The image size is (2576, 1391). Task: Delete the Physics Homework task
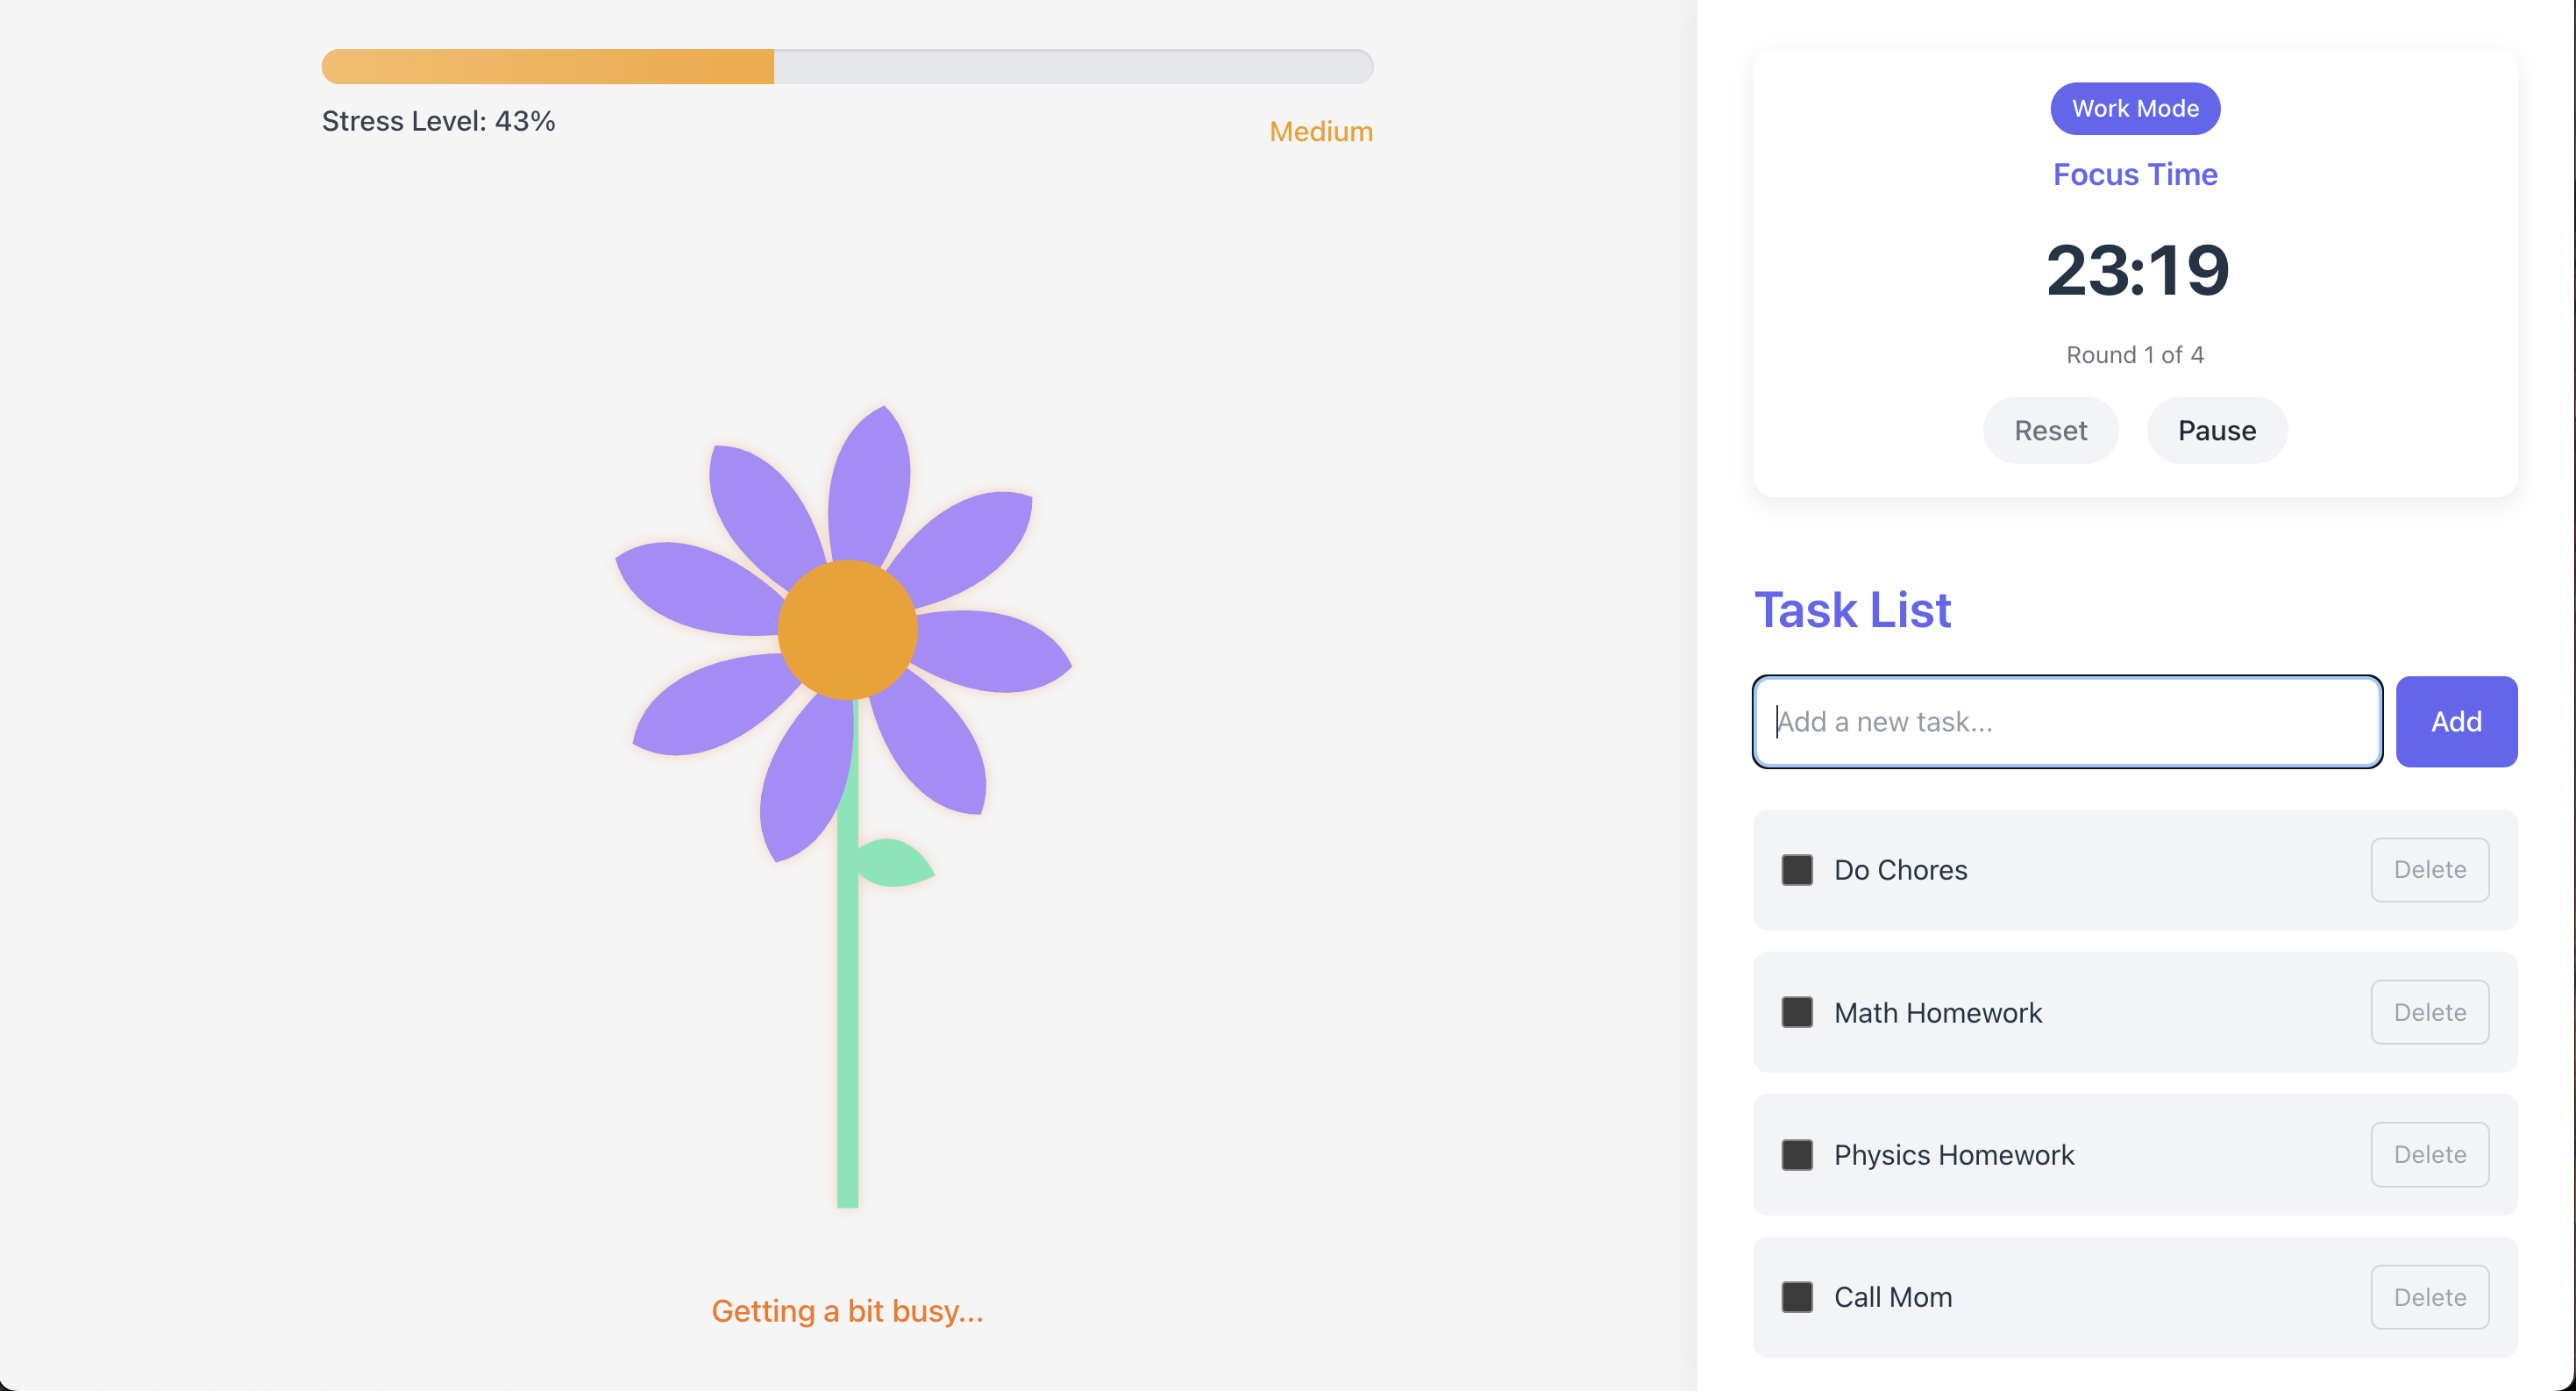[2428, 1155]
